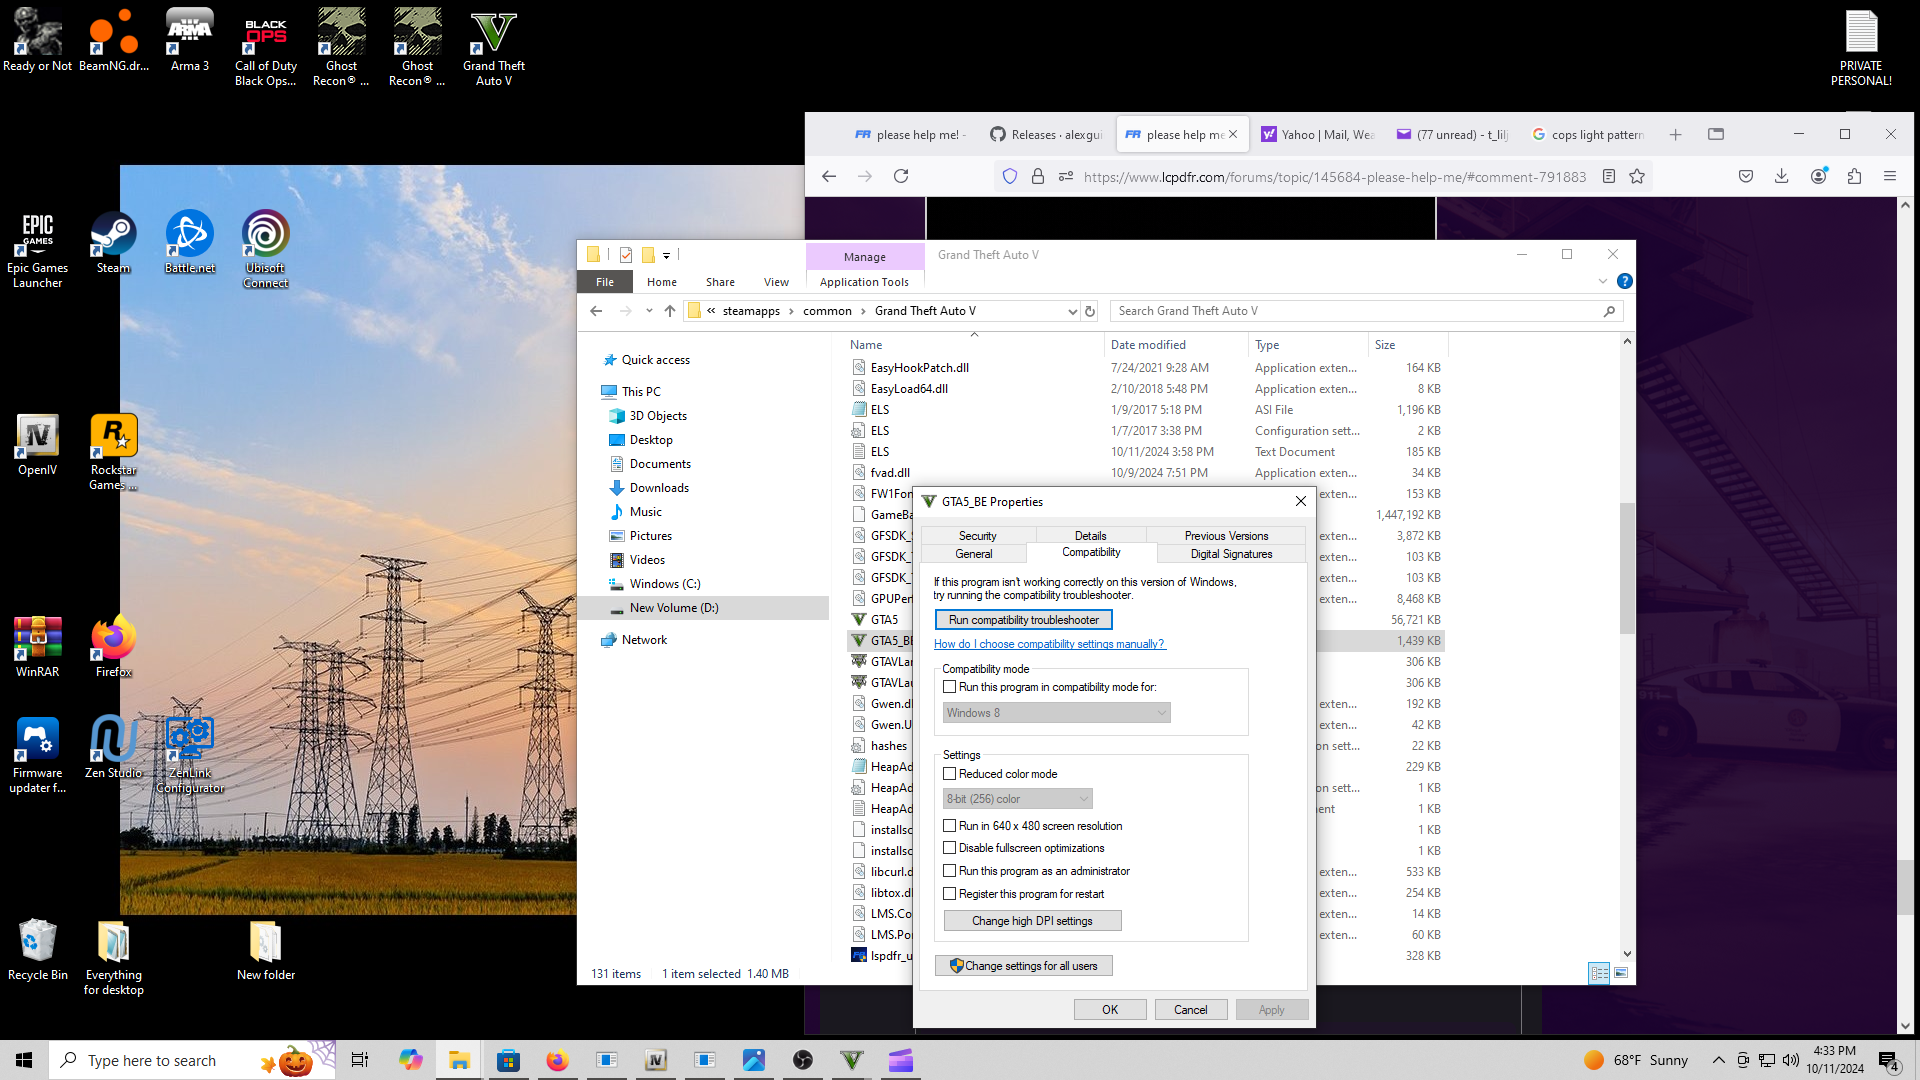Open the Explorer help question mark icon
The width and height of the screenshot is (1920, 1080).
1625,281
